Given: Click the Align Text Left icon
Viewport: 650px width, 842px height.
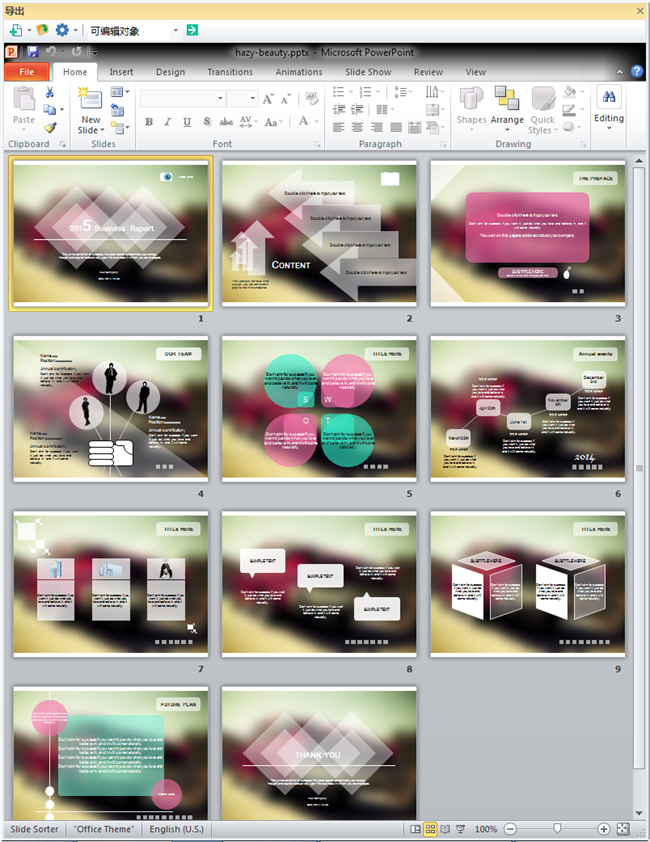Looking at the screenshot, I should click(x=338, y=127).
